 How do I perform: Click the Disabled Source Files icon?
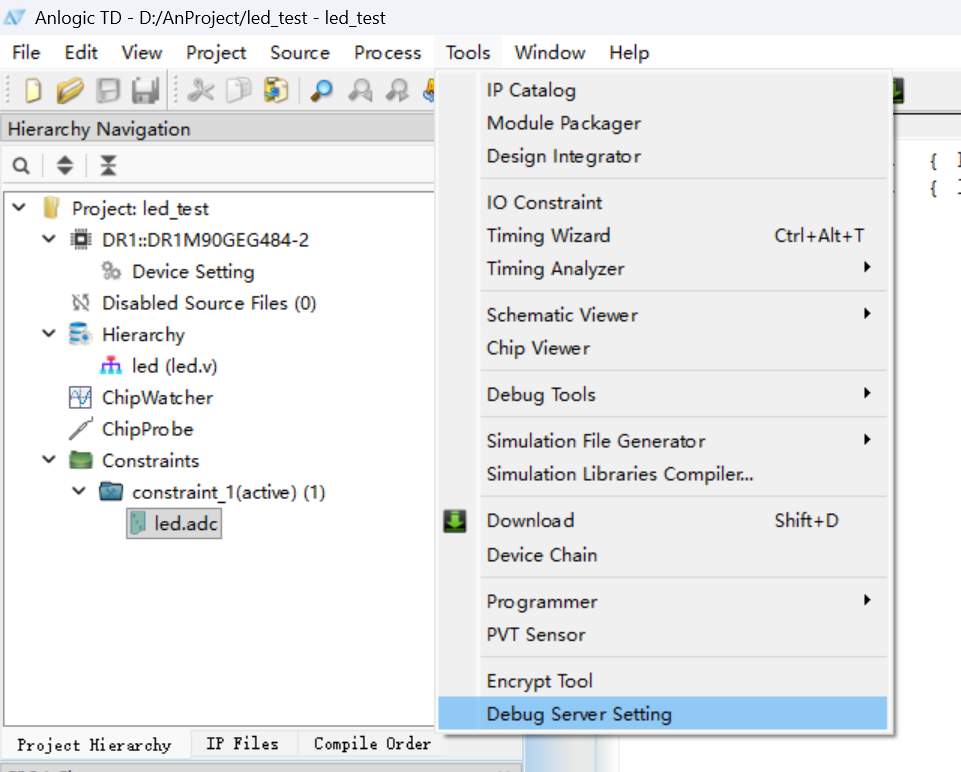(80, 303)
